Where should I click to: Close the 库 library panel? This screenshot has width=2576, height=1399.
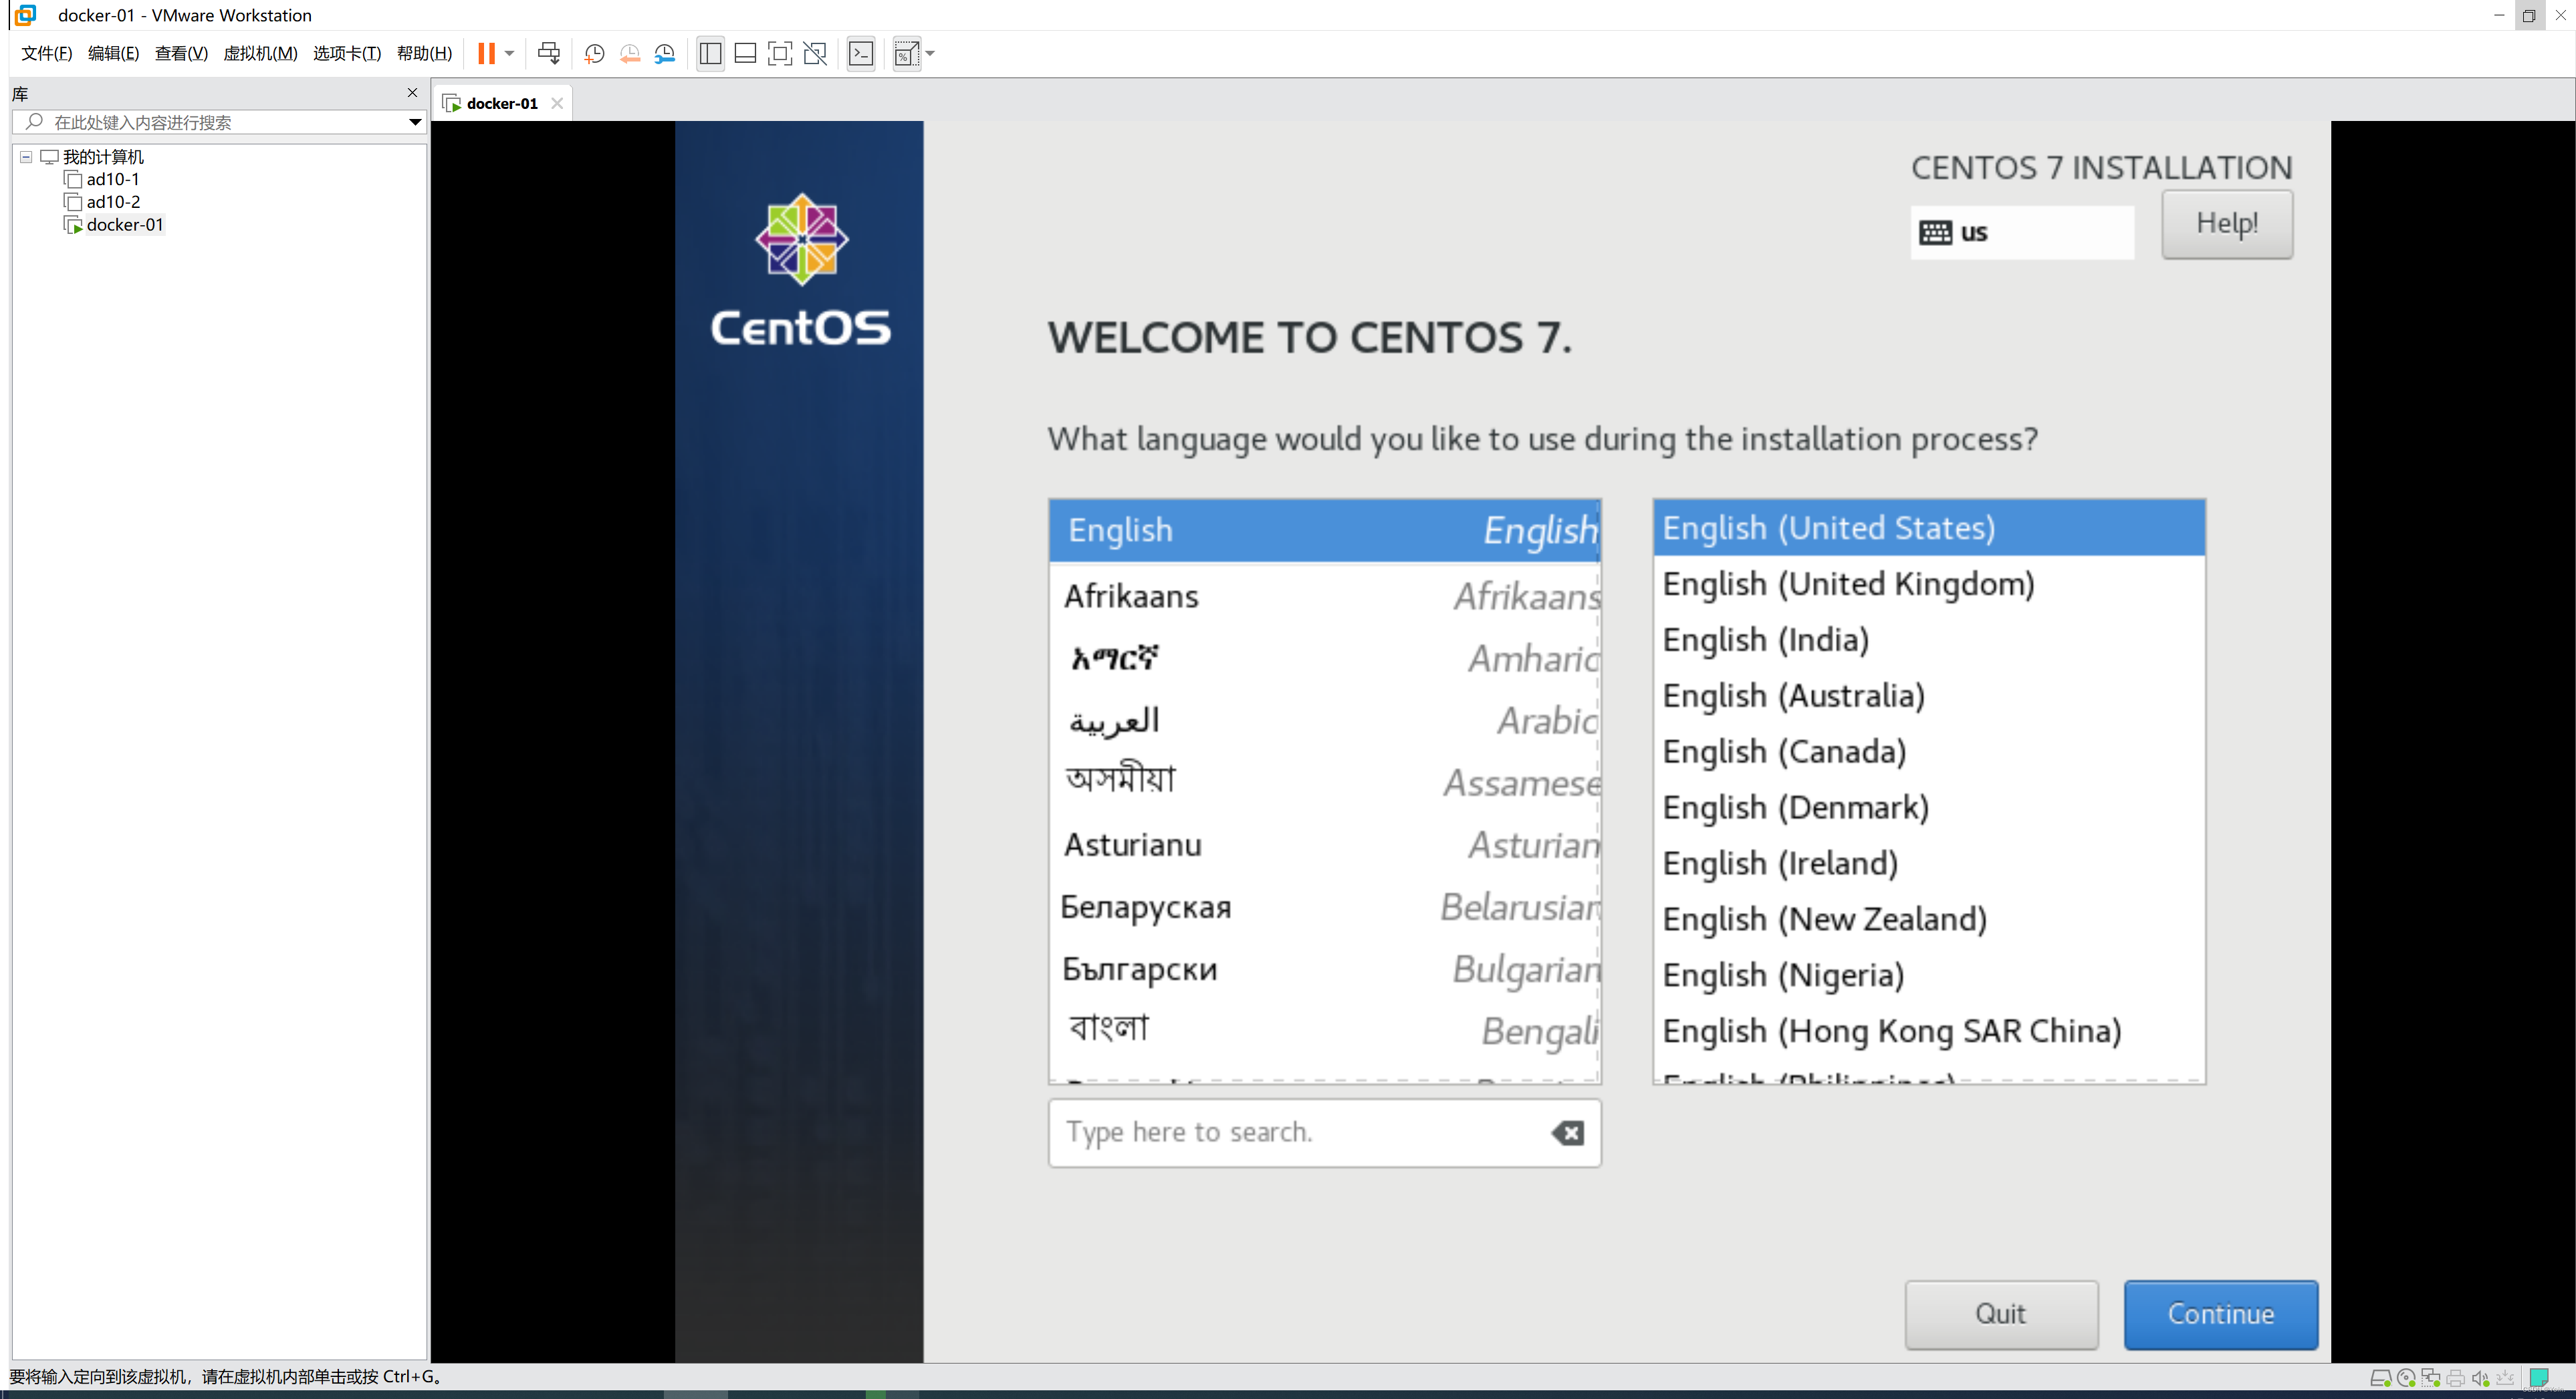pos(412,93)
